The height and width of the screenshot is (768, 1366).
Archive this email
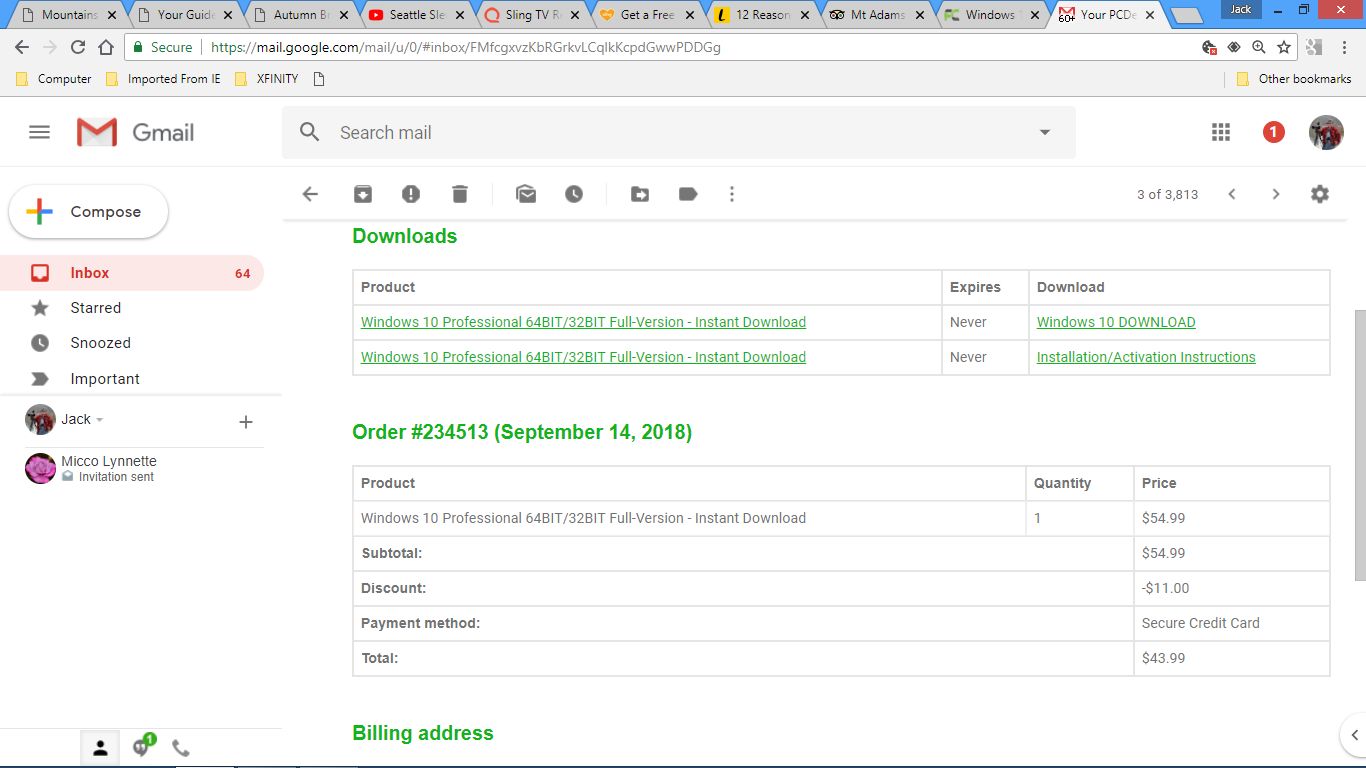pos(363,194)
